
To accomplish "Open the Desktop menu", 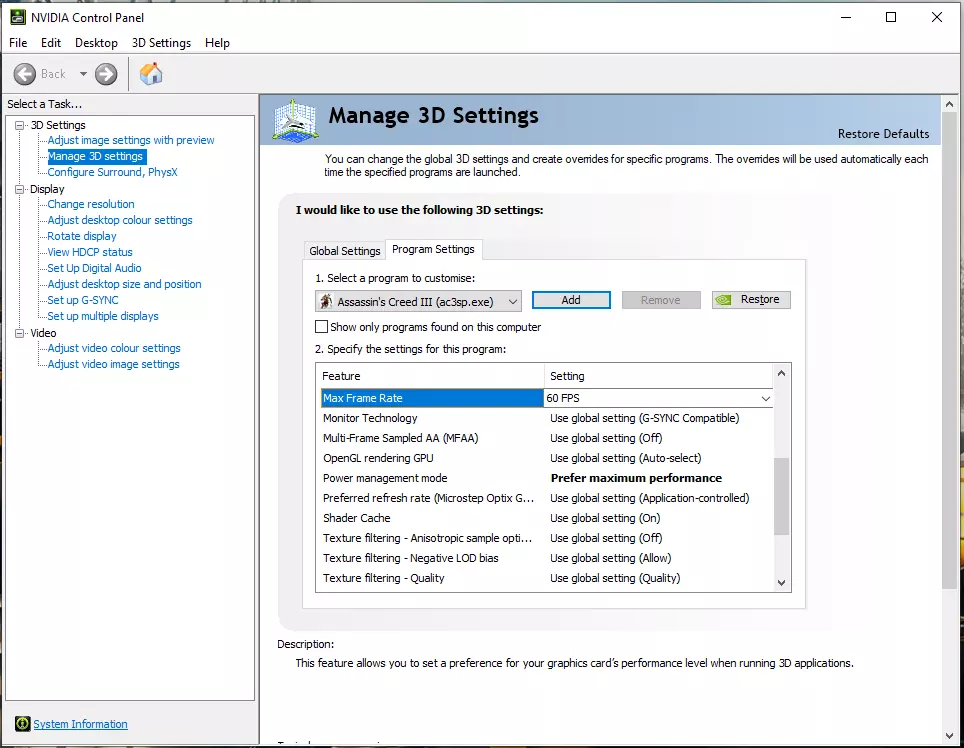I will 96,43.
